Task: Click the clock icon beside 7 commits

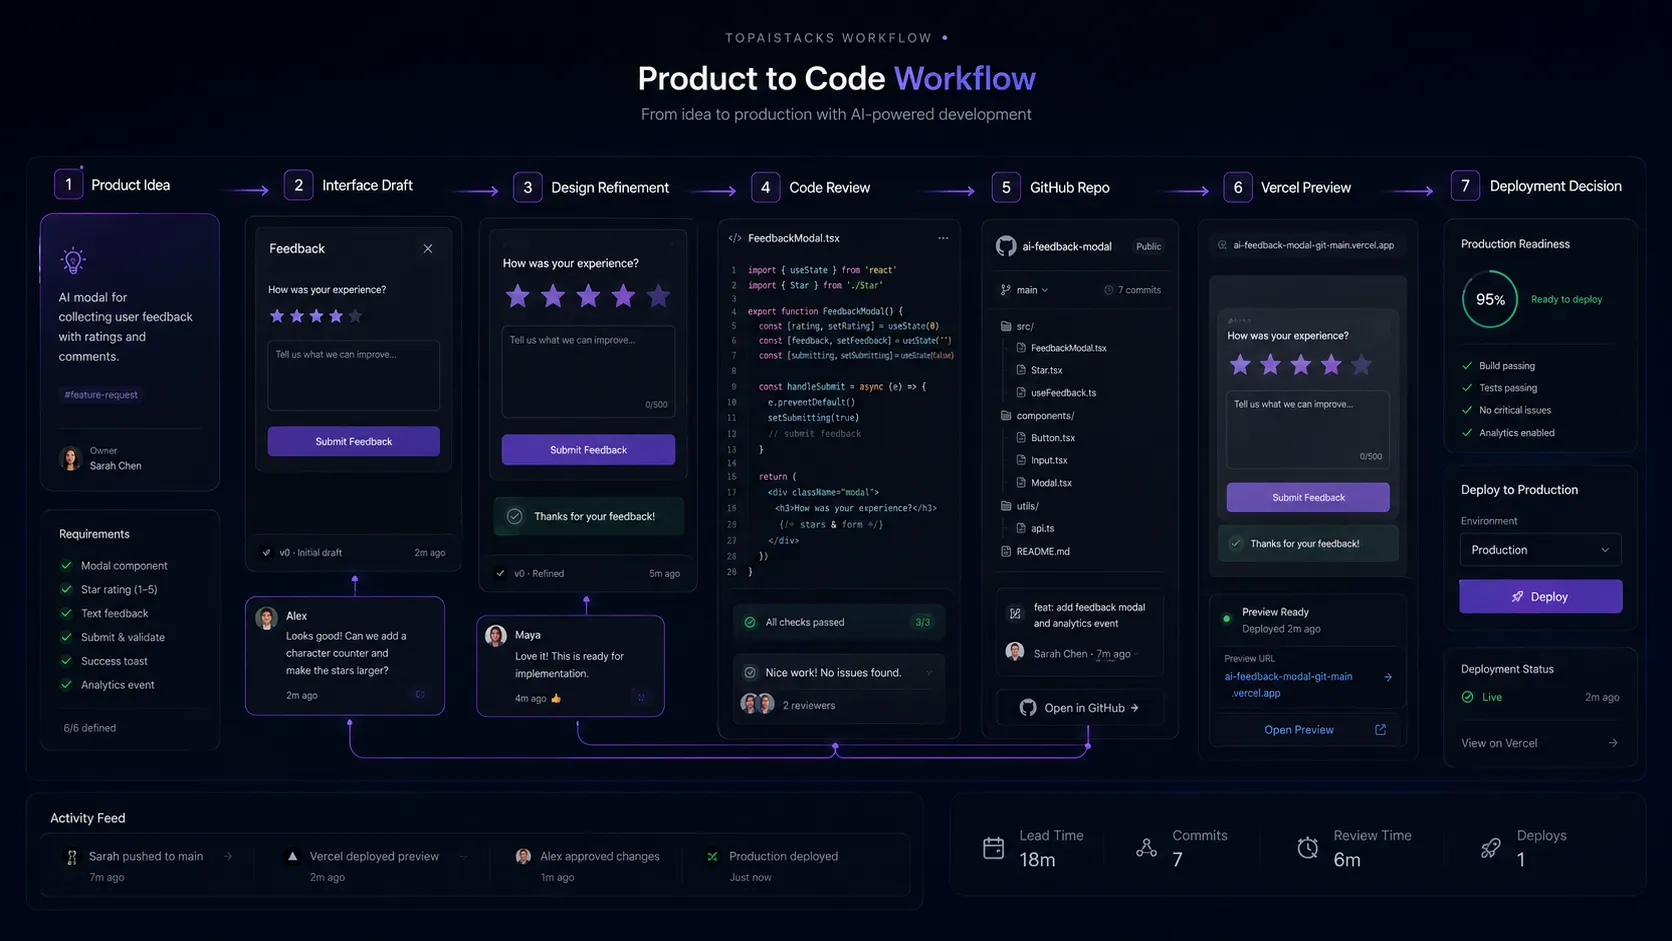Action: point(1108,290)
